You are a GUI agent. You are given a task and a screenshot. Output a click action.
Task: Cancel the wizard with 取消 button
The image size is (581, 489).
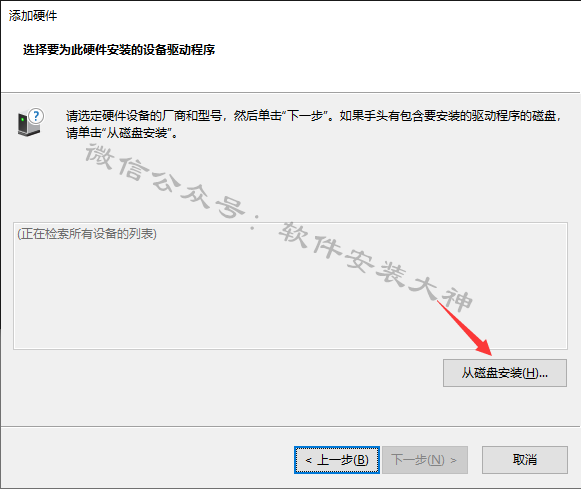(525, 460)
